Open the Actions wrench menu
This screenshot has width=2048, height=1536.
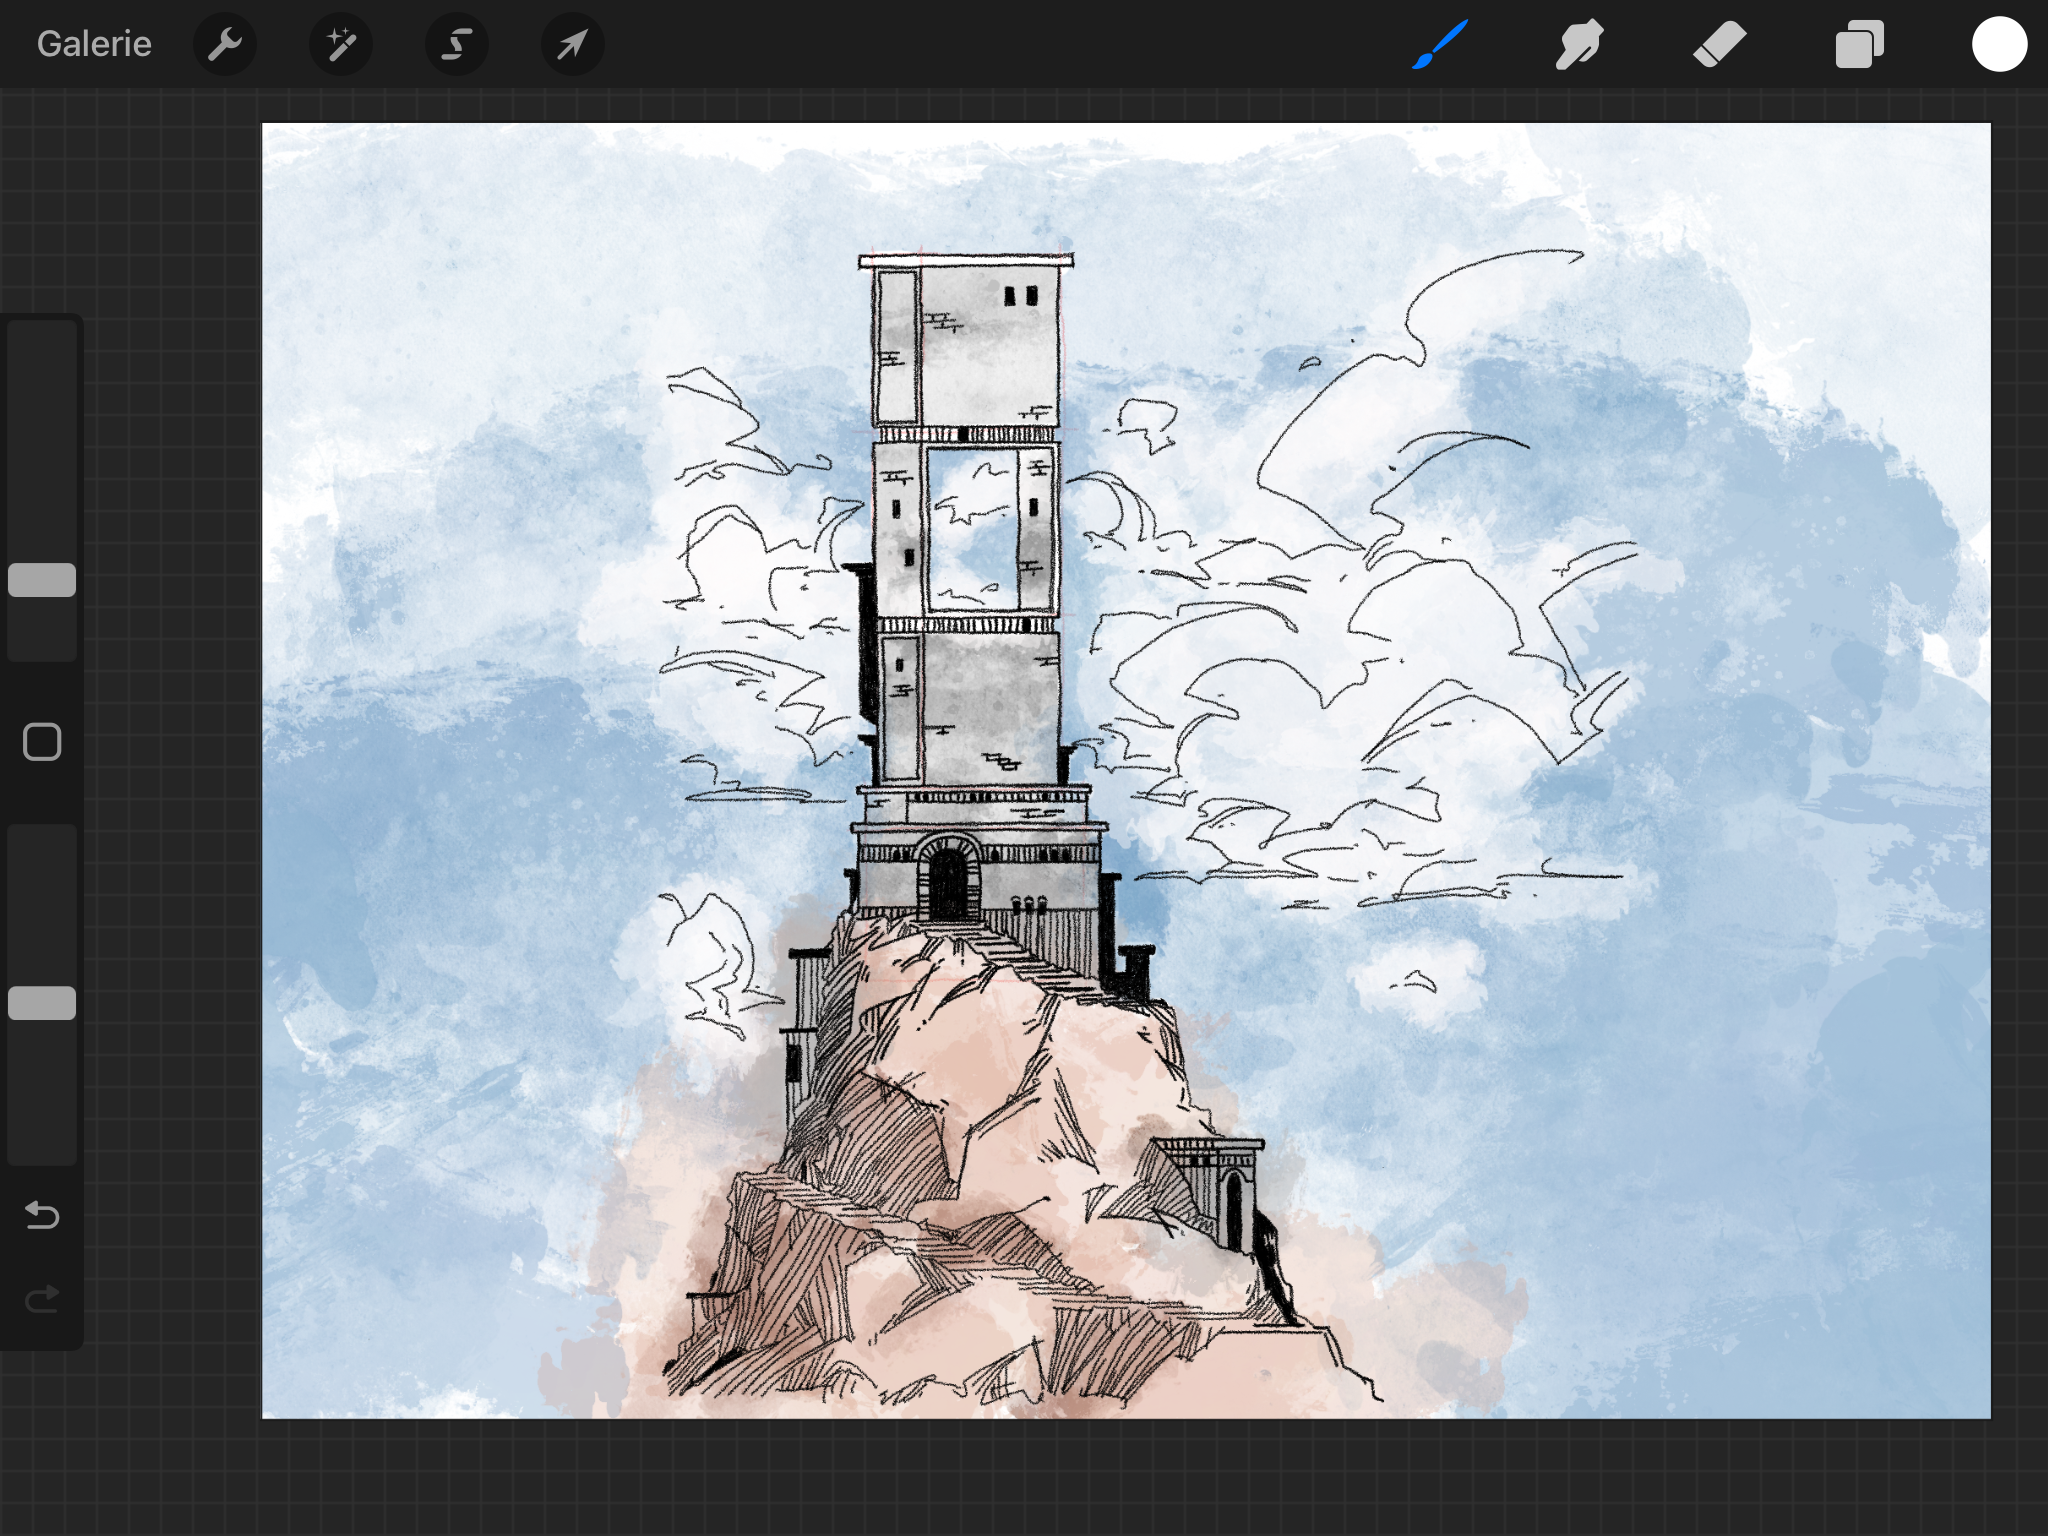click(x=225, y=44)
